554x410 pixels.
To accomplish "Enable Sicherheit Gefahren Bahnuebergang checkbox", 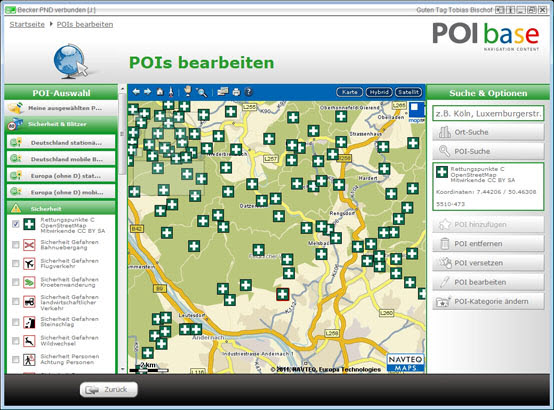I will (x=16, y=245).
